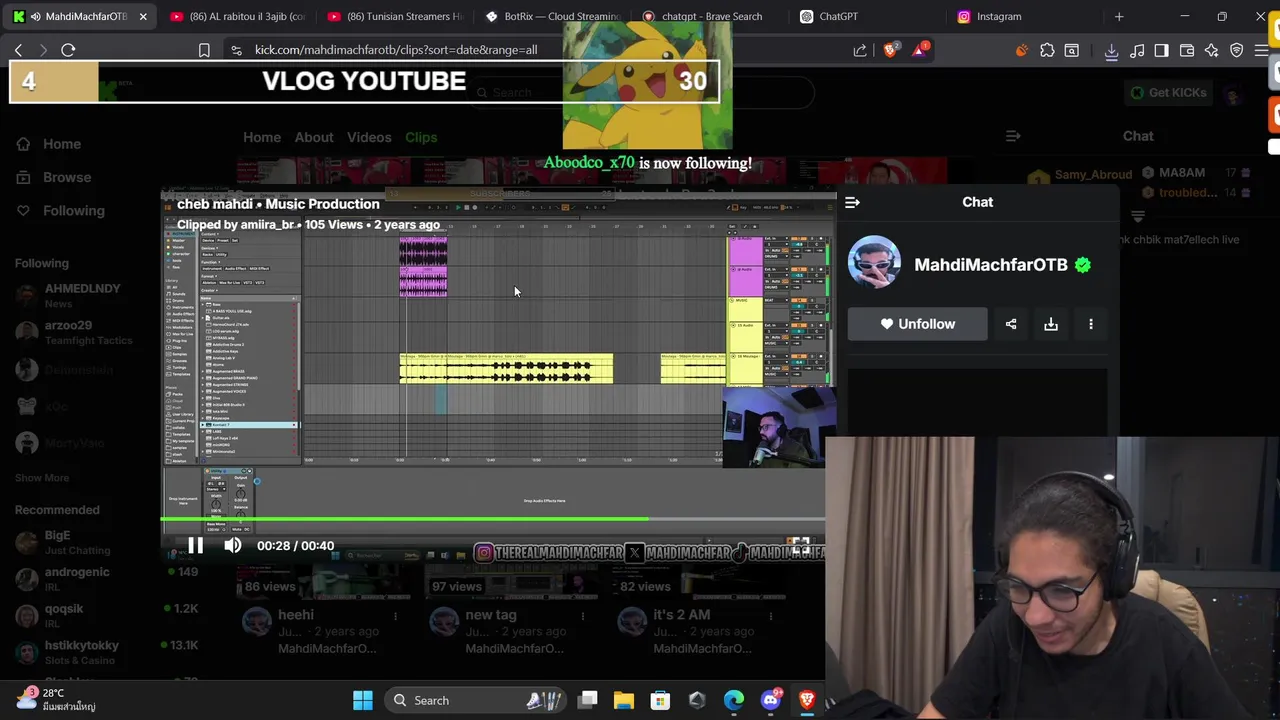This screenshot has height=720, width=1280.
Task: Open Brave Rewards triangle icon
Action: 919,50
